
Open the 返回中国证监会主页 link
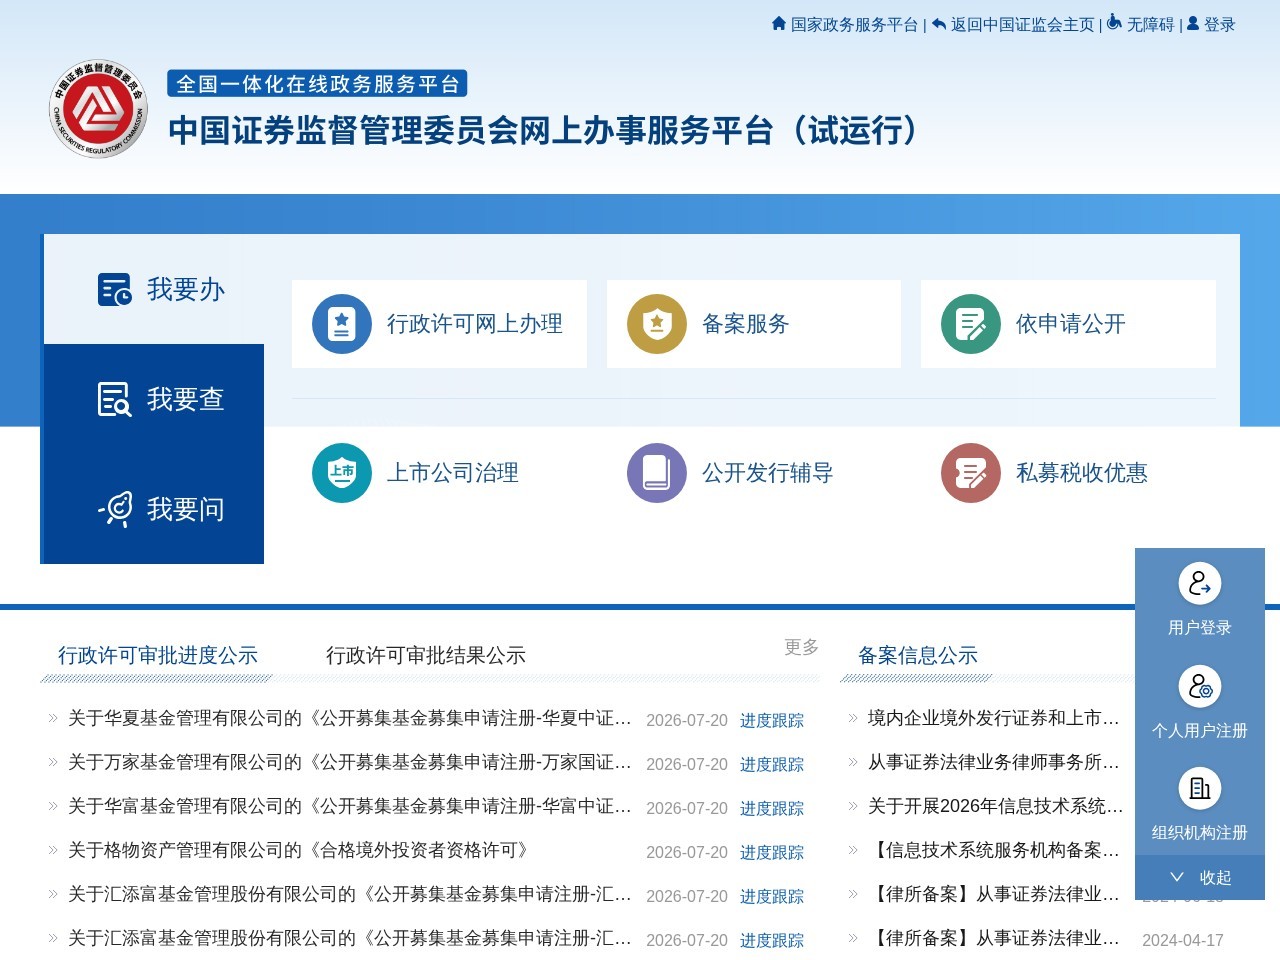[1022, 24]
